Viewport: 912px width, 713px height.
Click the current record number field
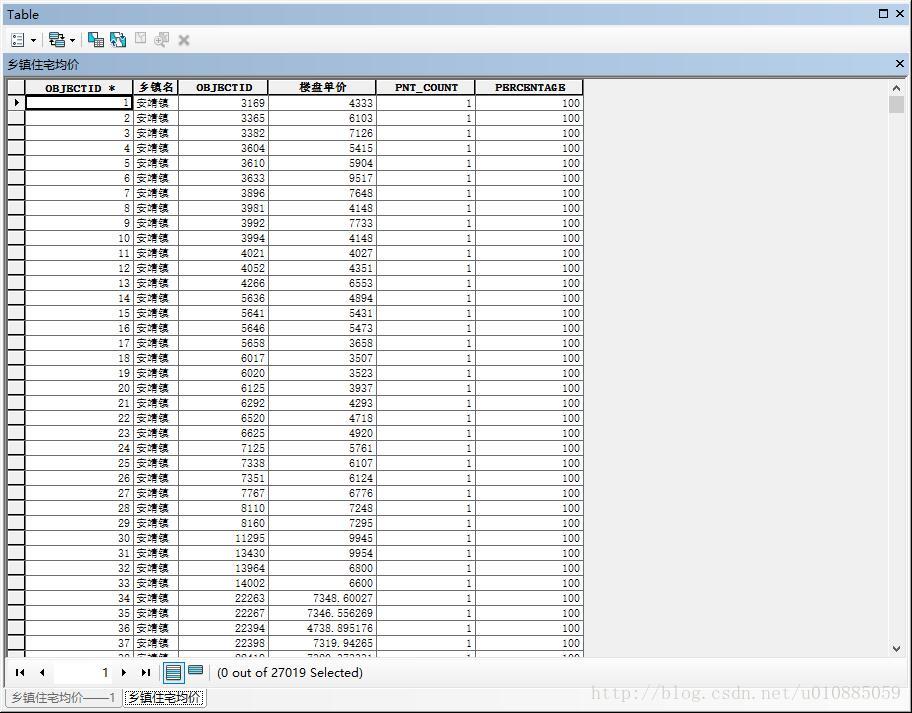click(x=83, y=672)
